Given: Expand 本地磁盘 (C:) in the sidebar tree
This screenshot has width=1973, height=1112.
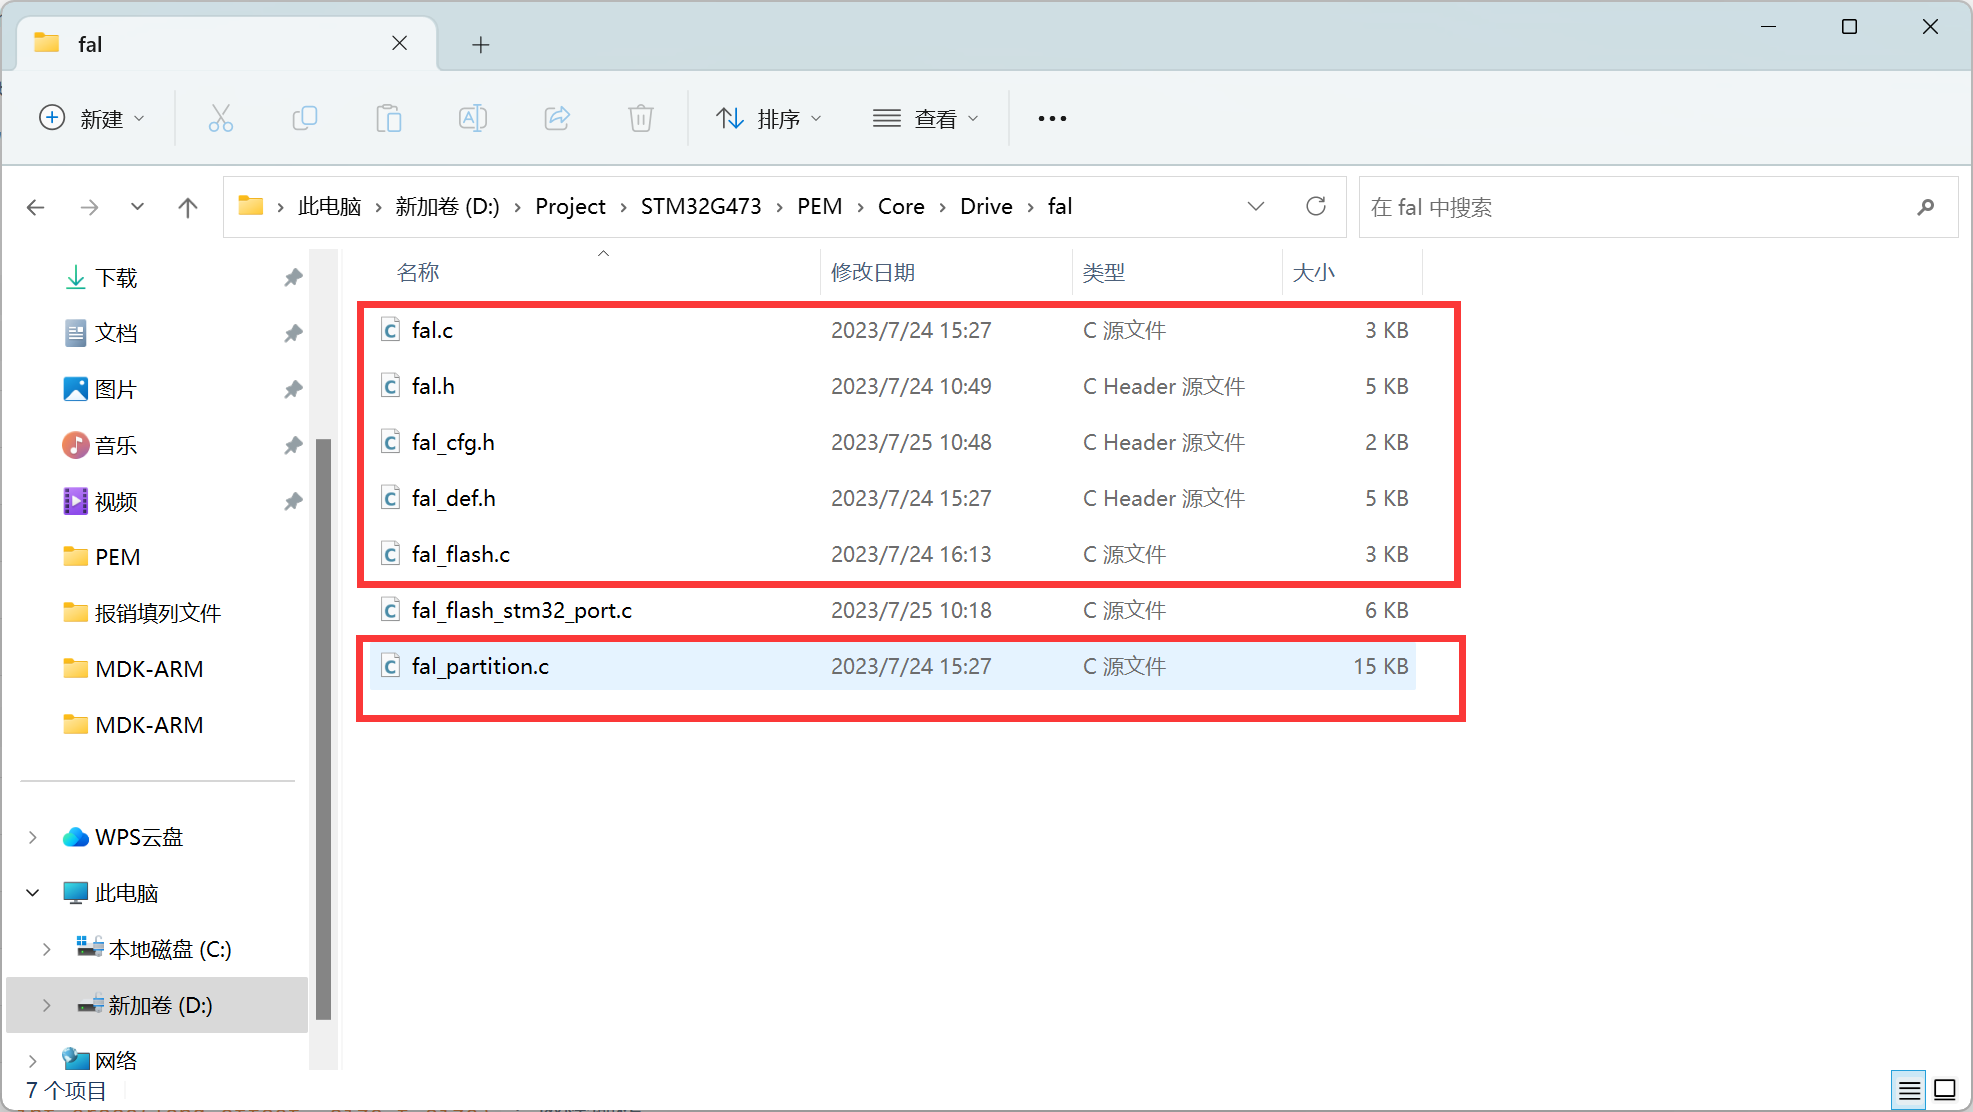Looking at the screenshot, I should coord(46,949).
